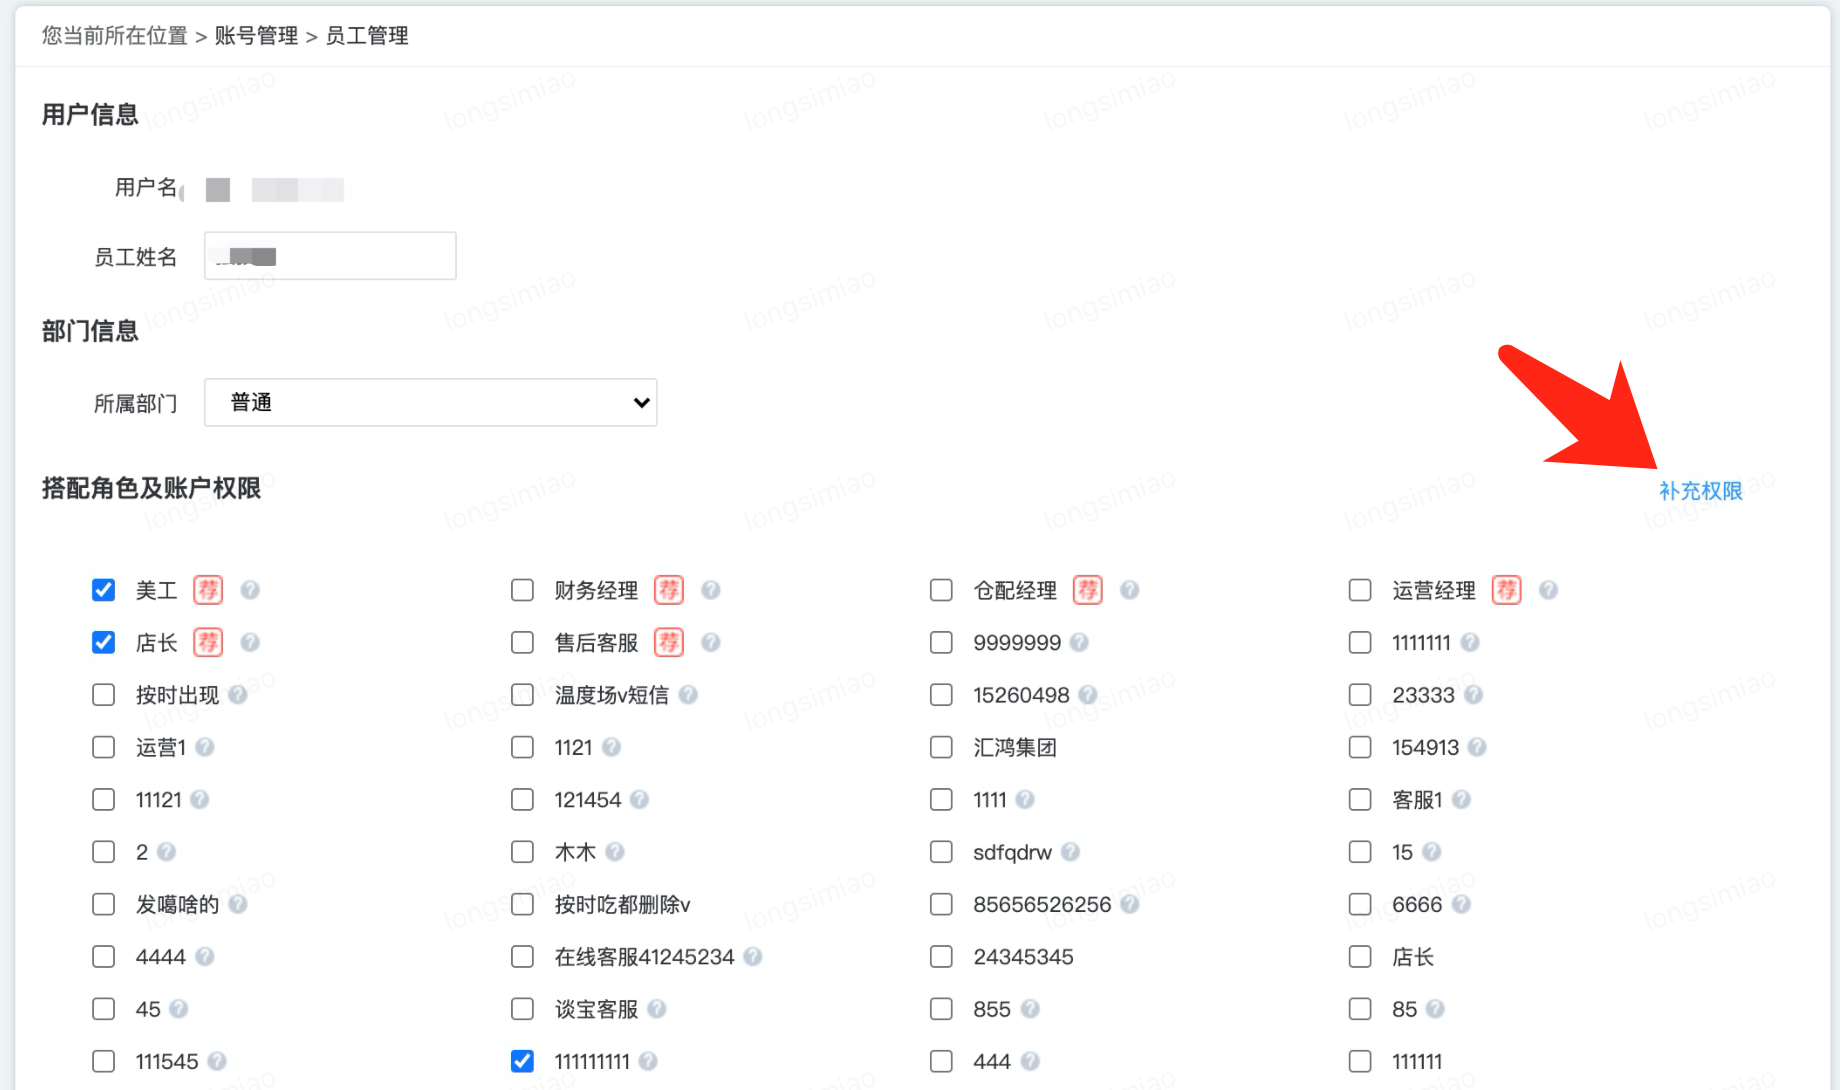Screen dimensions: 1840x1090
Task: Click the 员工姓名 input field
Action: coord(330,255)
